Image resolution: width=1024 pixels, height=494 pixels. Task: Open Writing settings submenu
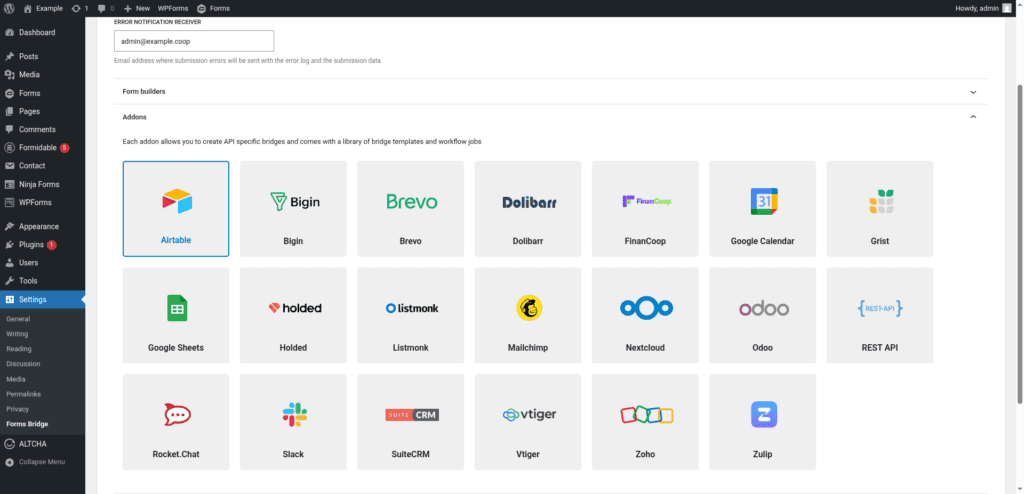(x=17, y=334)
